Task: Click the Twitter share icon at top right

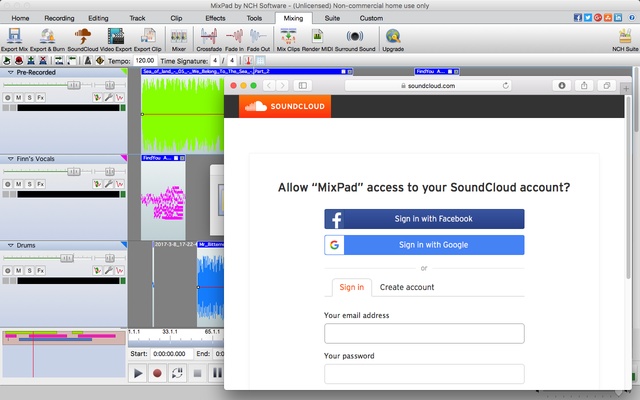Action: coord(588,18)
